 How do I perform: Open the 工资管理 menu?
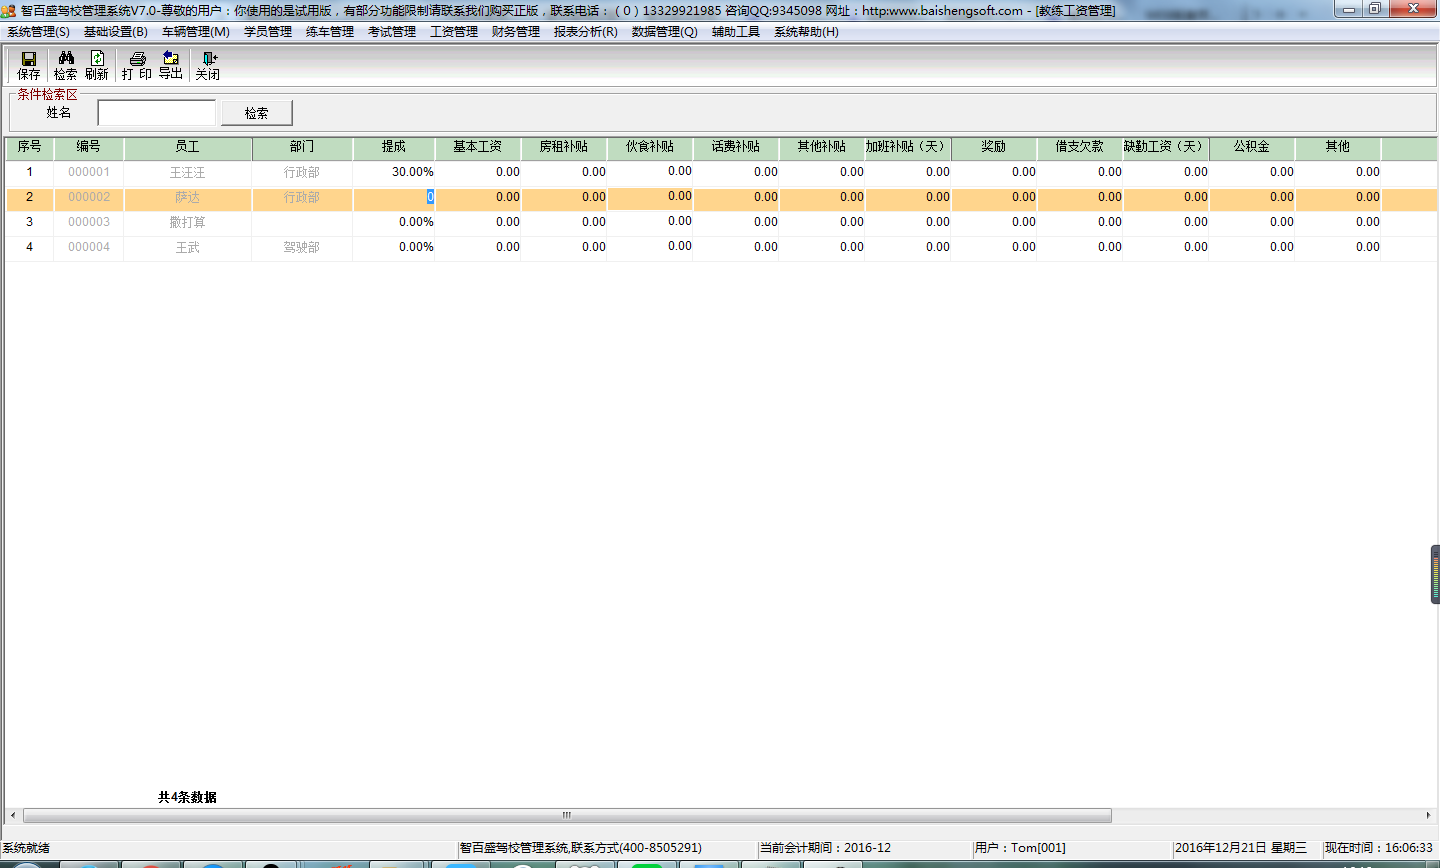pyautogui.click(x=454, y=32)
